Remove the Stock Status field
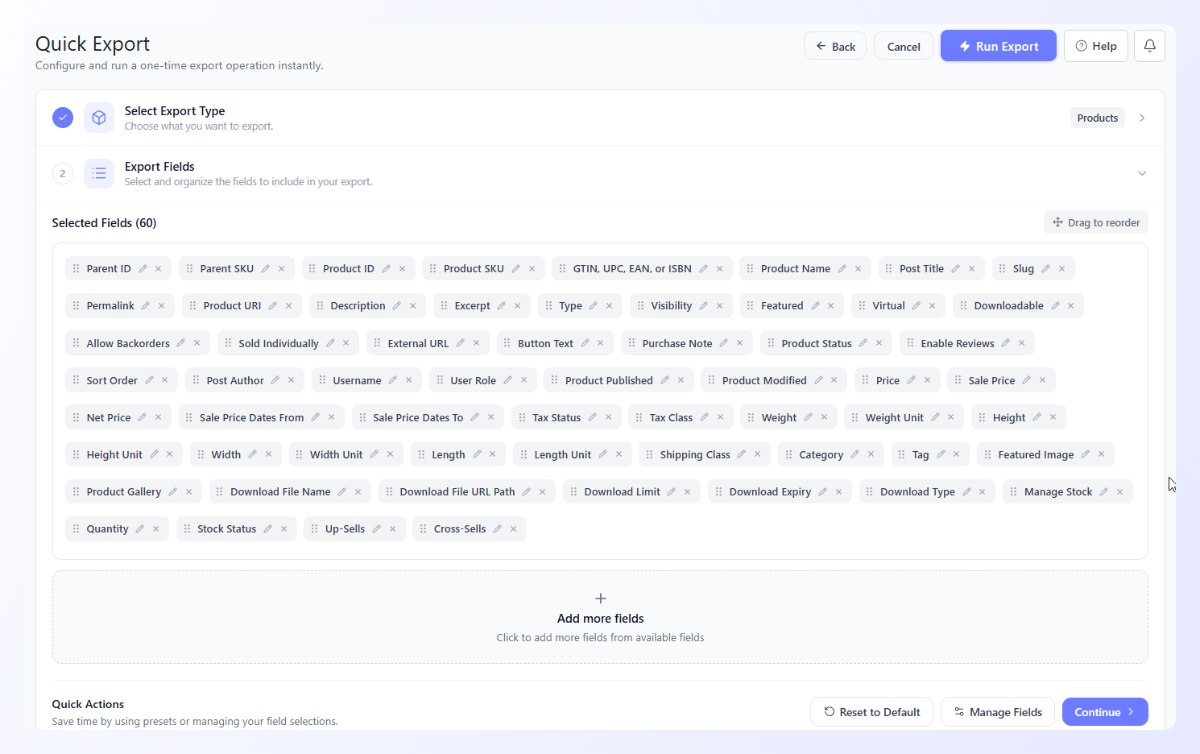1200x754 pixels. (284, 528)
